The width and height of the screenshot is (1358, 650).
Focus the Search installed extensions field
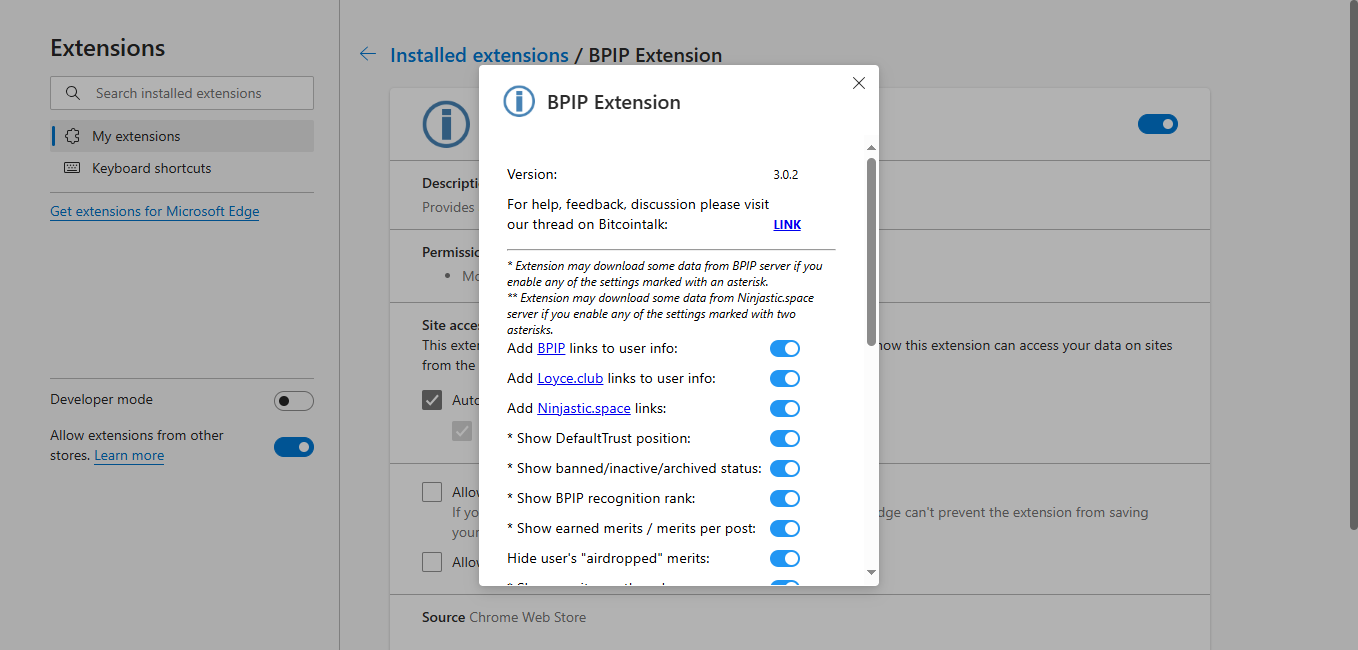click(x=182, y=93)
